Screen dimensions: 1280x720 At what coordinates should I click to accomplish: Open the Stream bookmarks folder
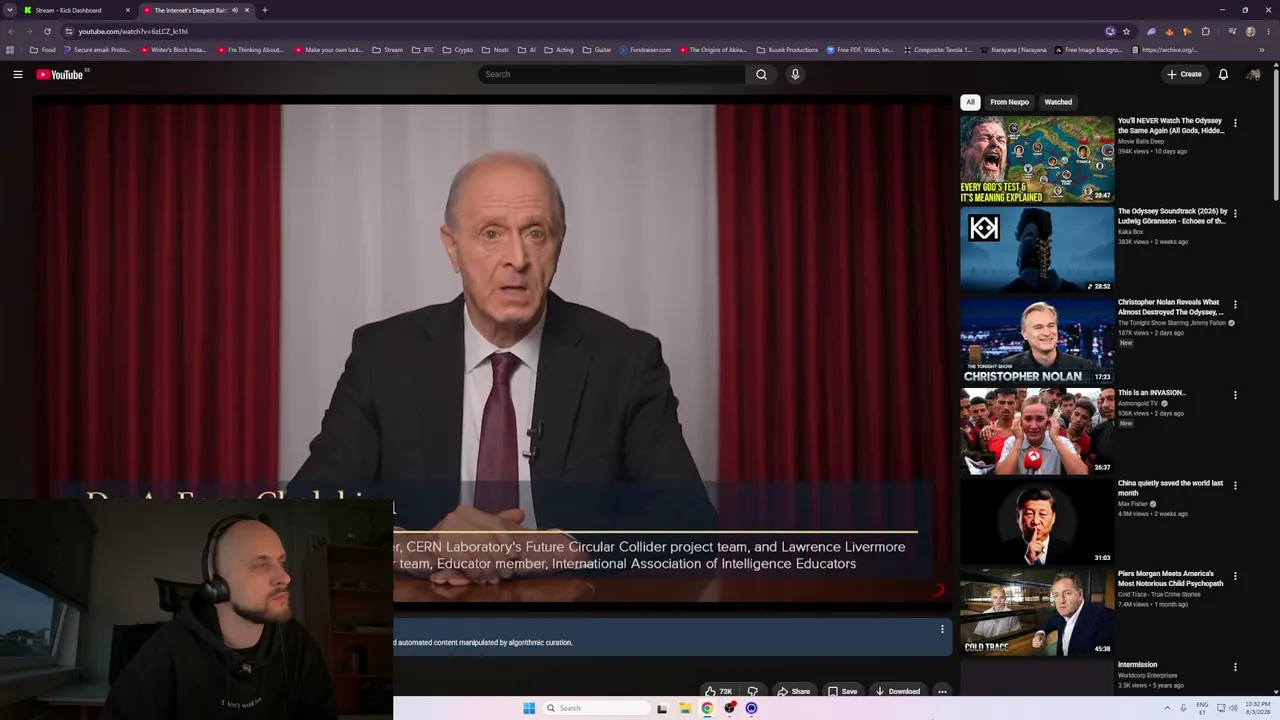388,50
